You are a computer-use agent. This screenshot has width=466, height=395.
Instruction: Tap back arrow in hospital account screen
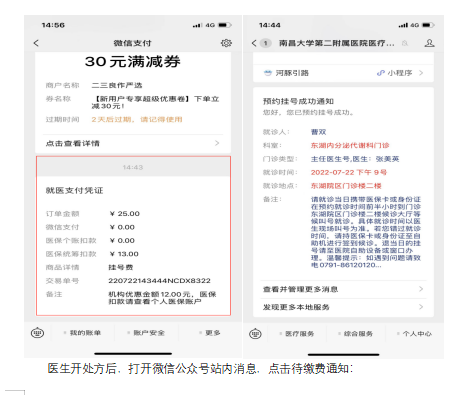(254, 43)
